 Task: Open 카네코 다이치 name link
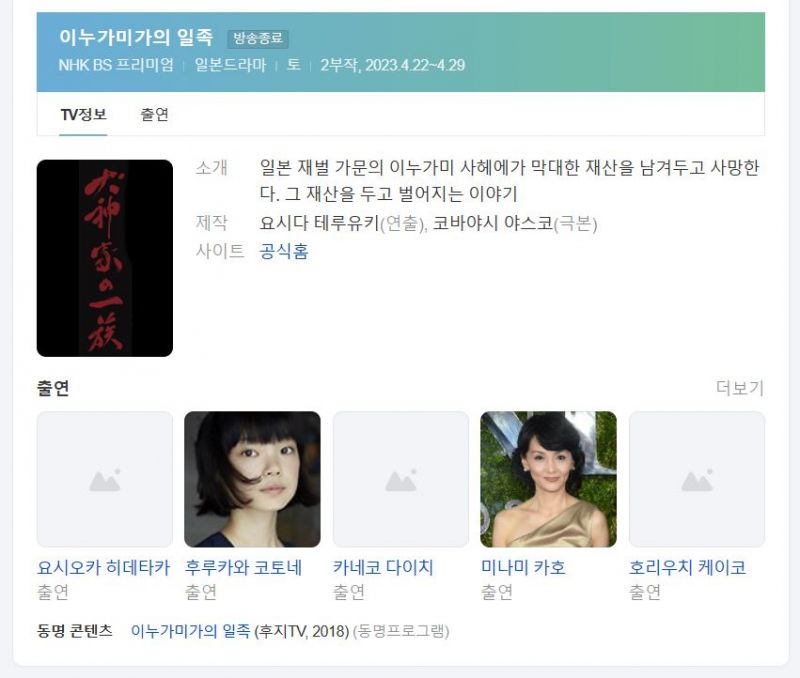point(383,567)
